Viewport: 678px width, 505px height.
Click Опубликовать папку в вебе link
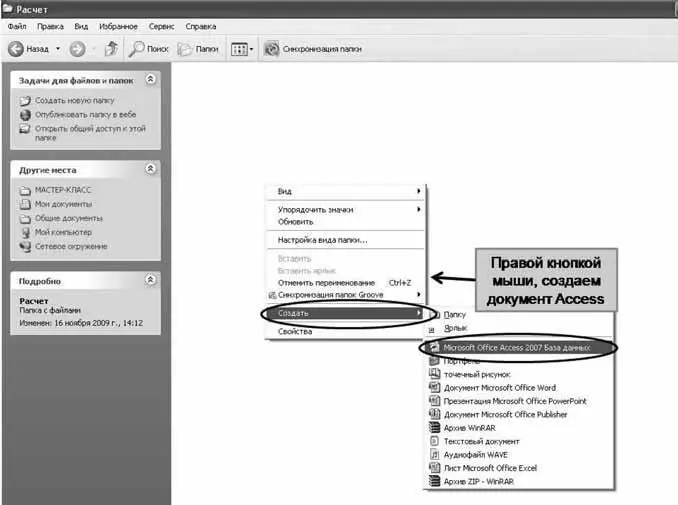pos(86,115)
